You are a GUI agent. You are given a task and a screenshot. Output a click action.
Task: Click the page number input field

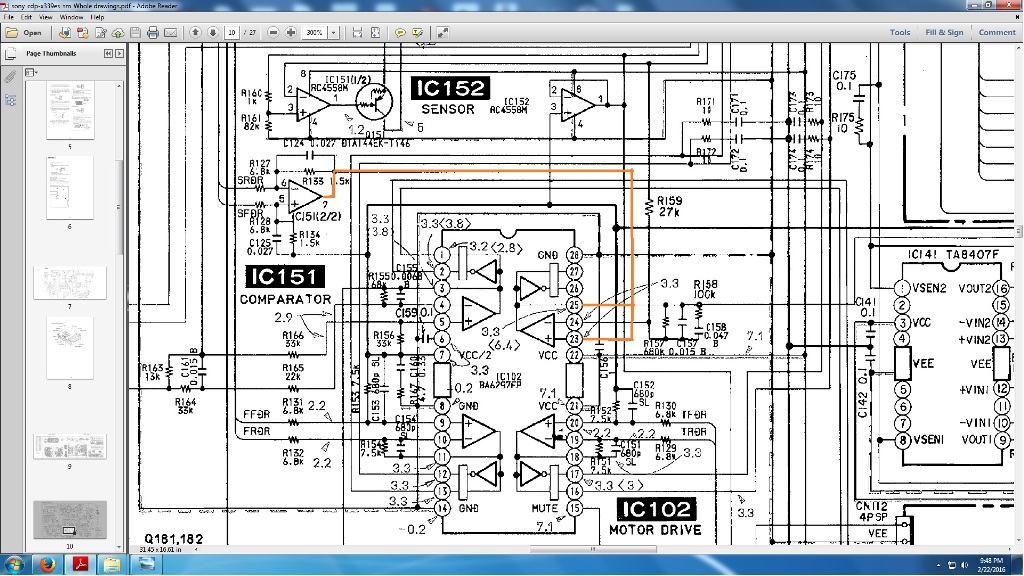pyautogui.click(x=232, y=33)
